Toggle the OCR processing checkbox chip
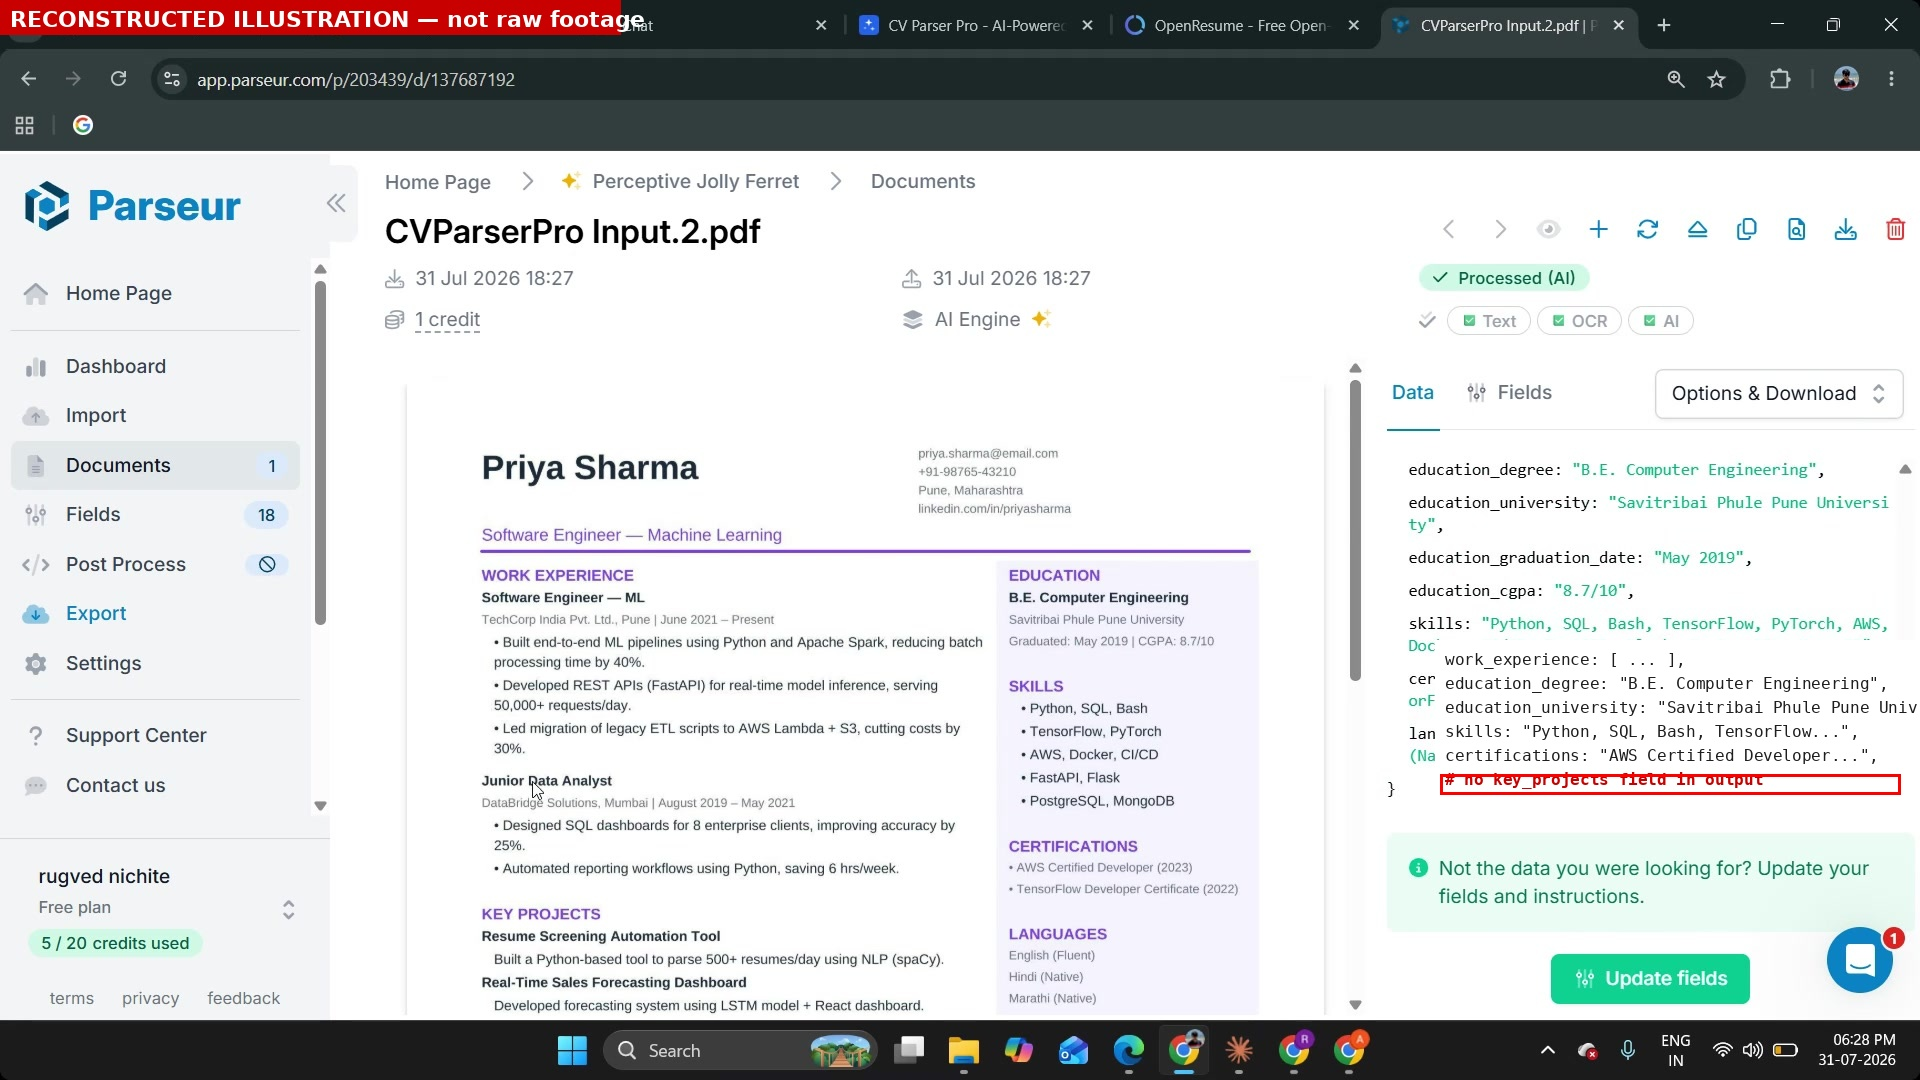 1579,321
